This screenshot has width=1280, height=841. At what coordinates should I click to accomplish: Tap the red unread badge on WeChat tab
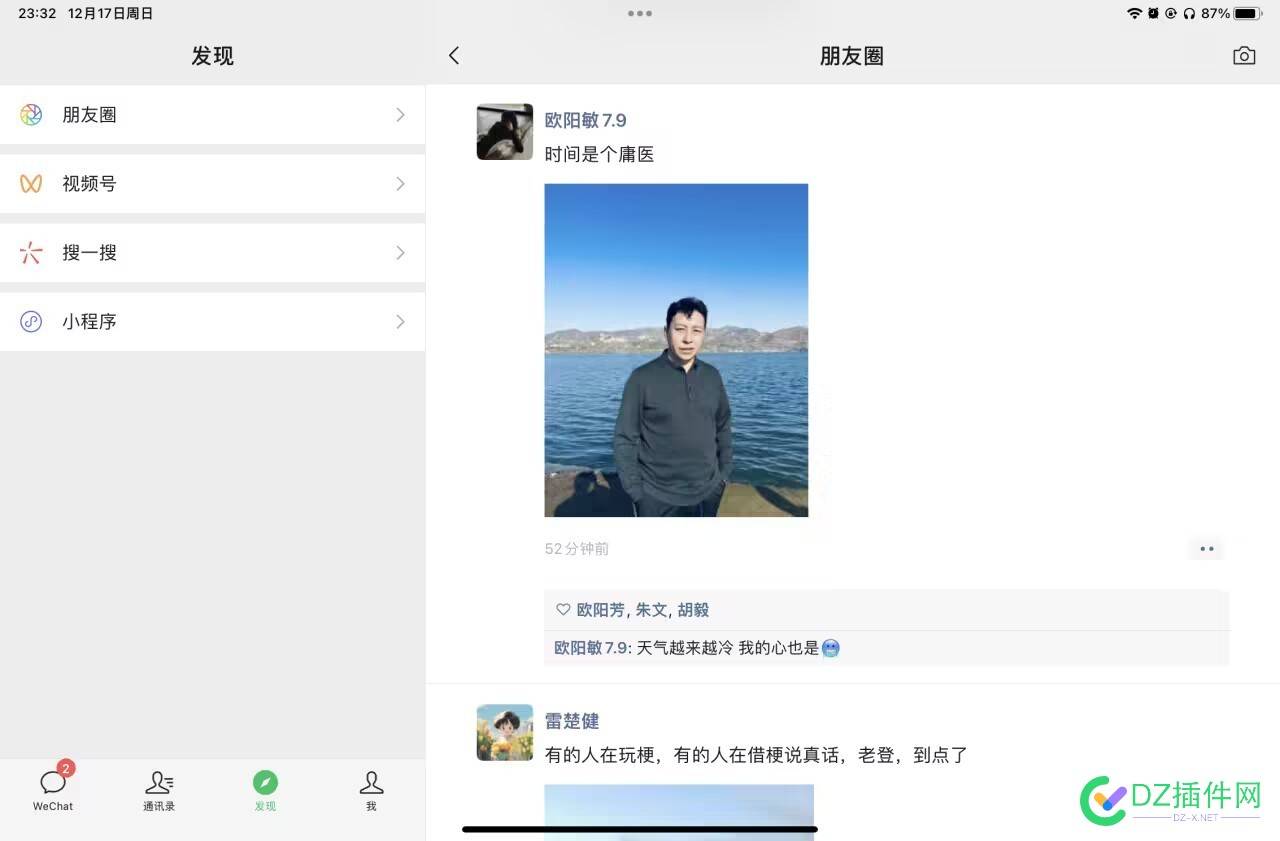pyautogui.click(x=66, y=768)
